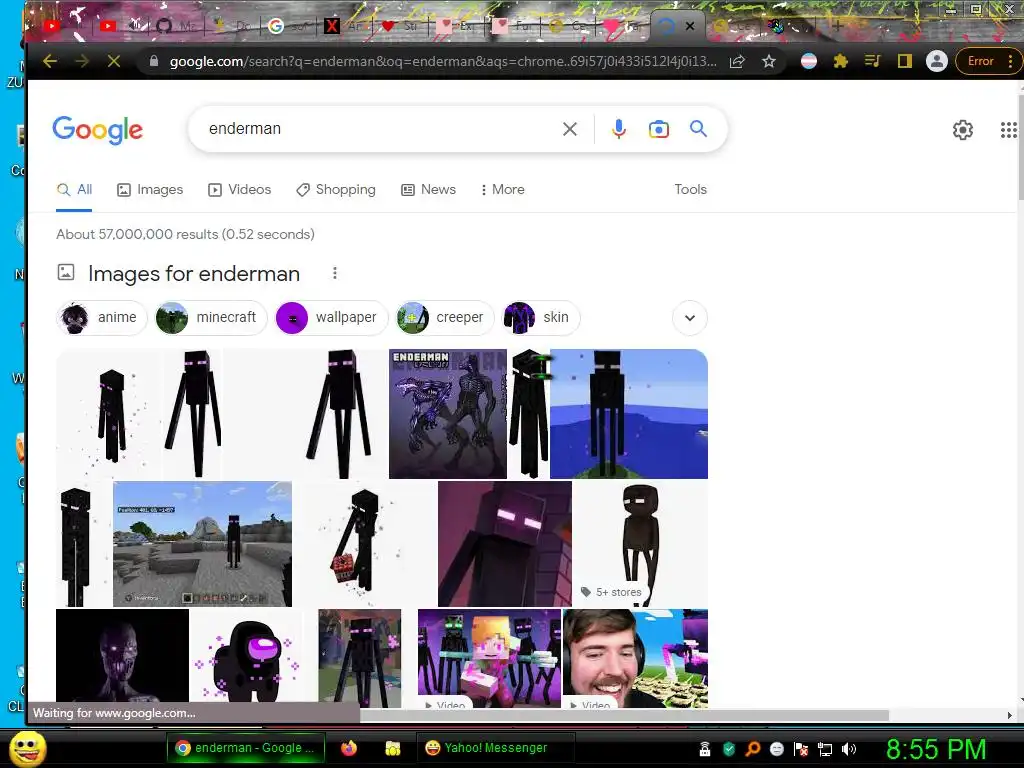
Task: Open the 5+ stores enderman plush thumbnail
Action: click(x=641, y=544)
